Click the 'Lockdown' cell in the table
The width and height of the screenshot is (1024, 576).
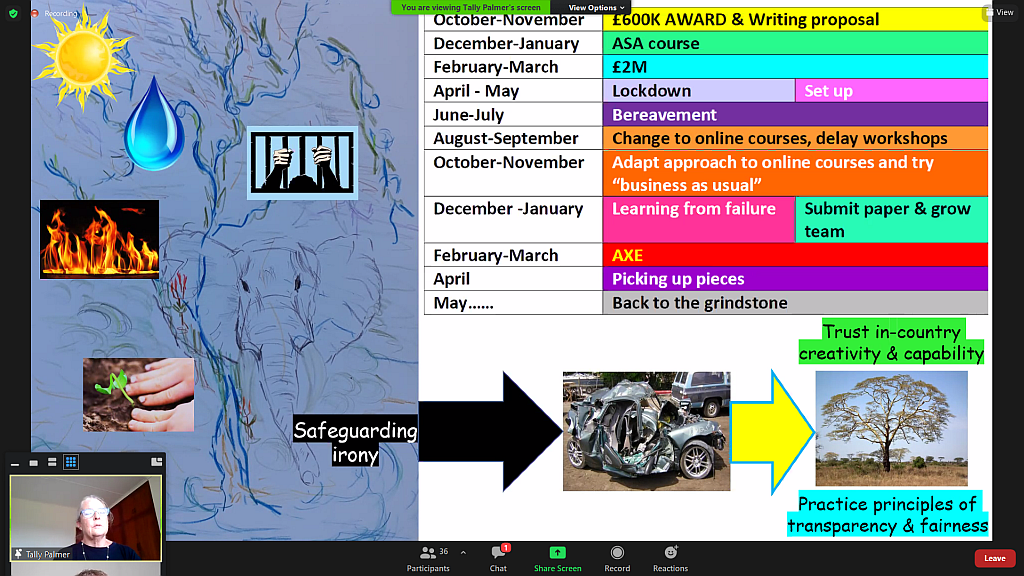699,91
